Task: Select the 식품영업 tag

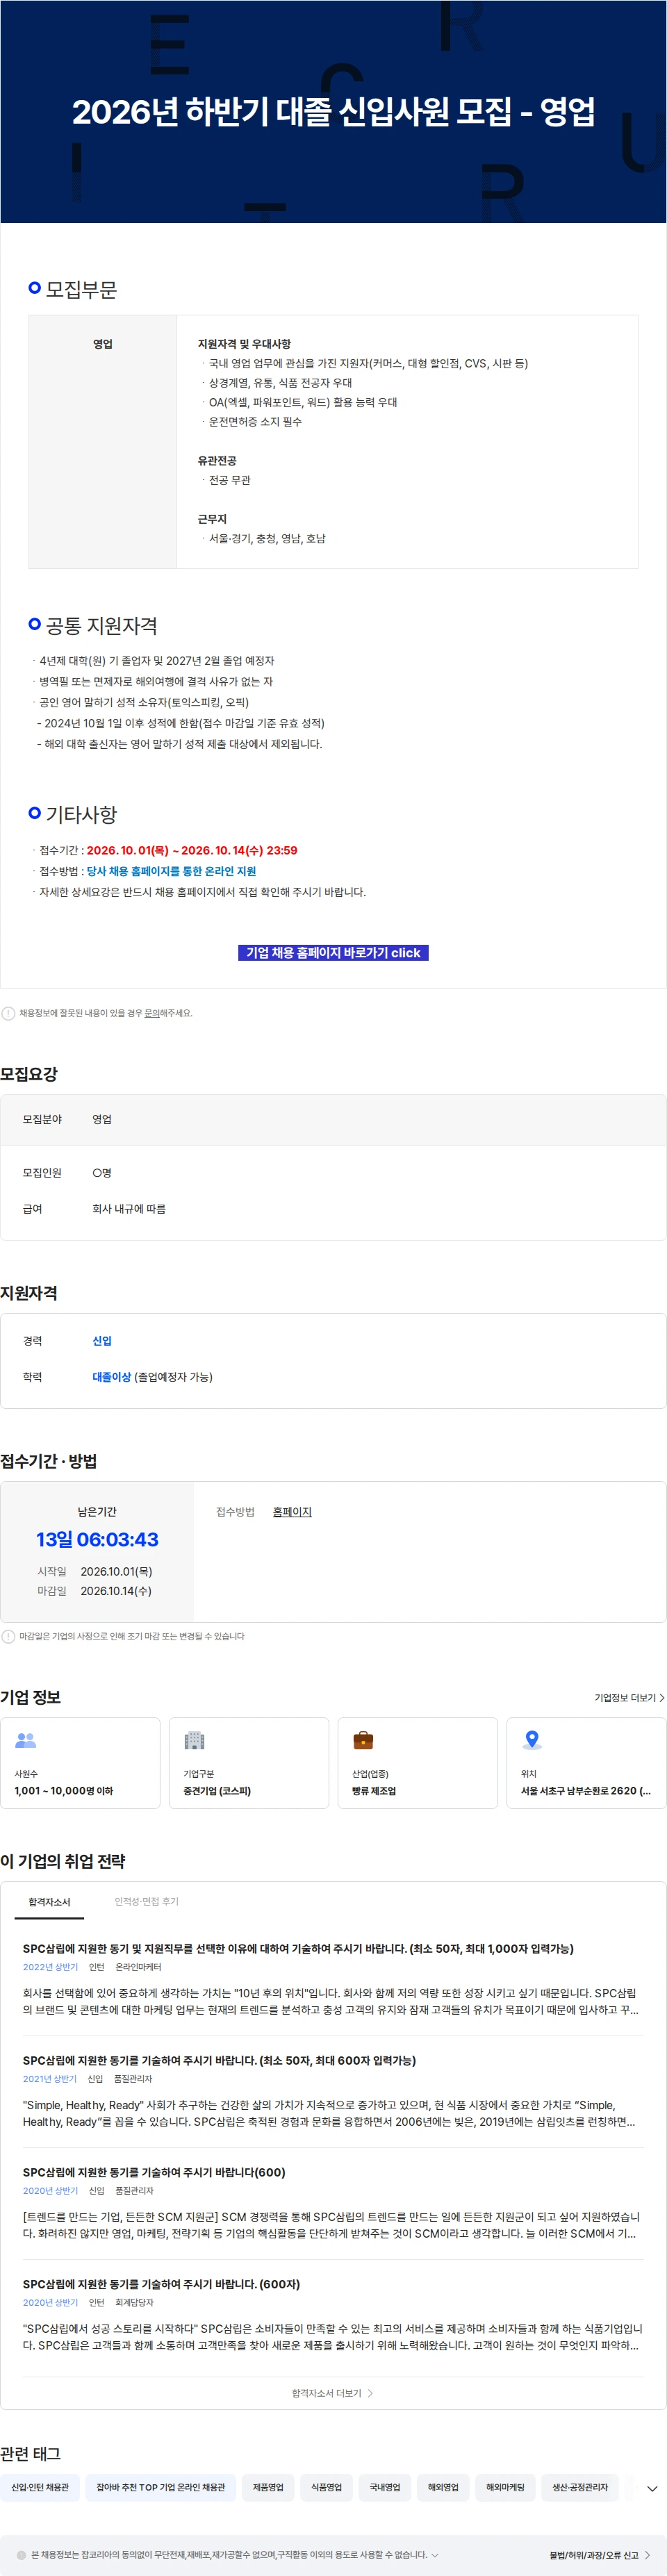Action: click(326, 2488)
